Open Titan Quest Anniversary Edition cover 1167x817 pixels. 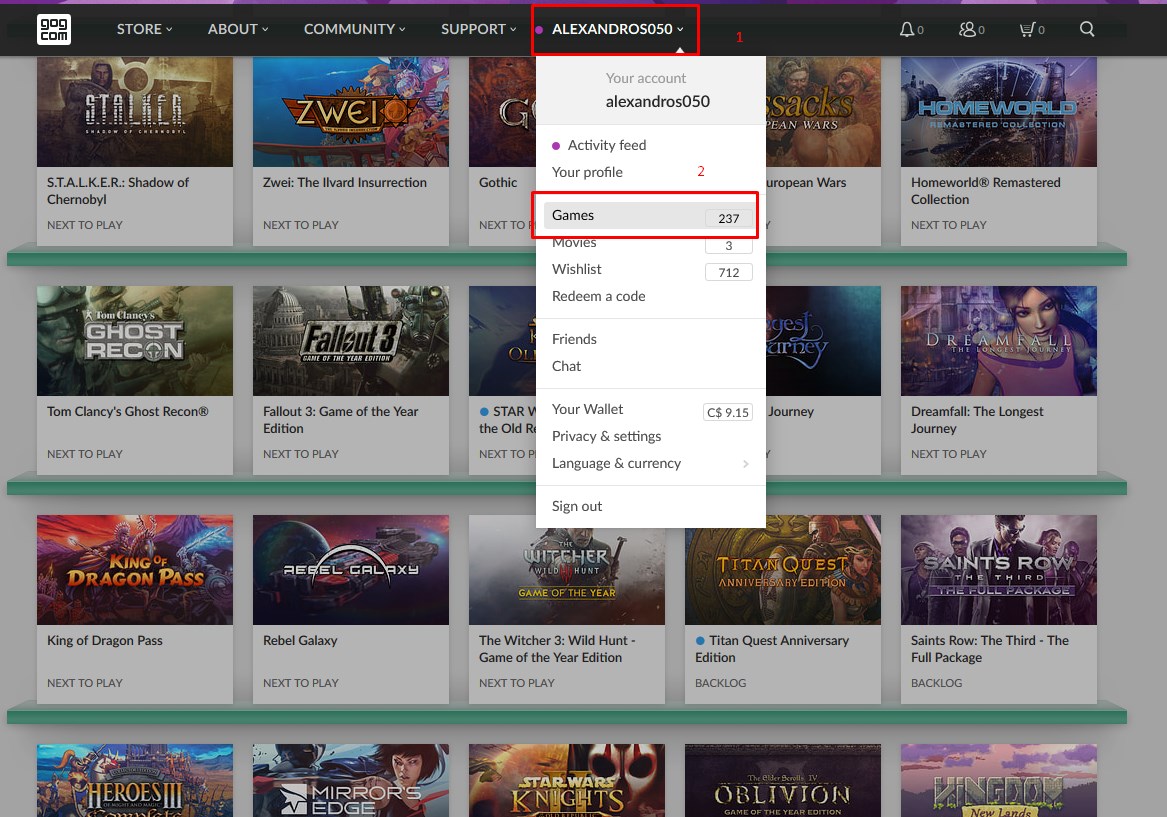pos(783,577)
